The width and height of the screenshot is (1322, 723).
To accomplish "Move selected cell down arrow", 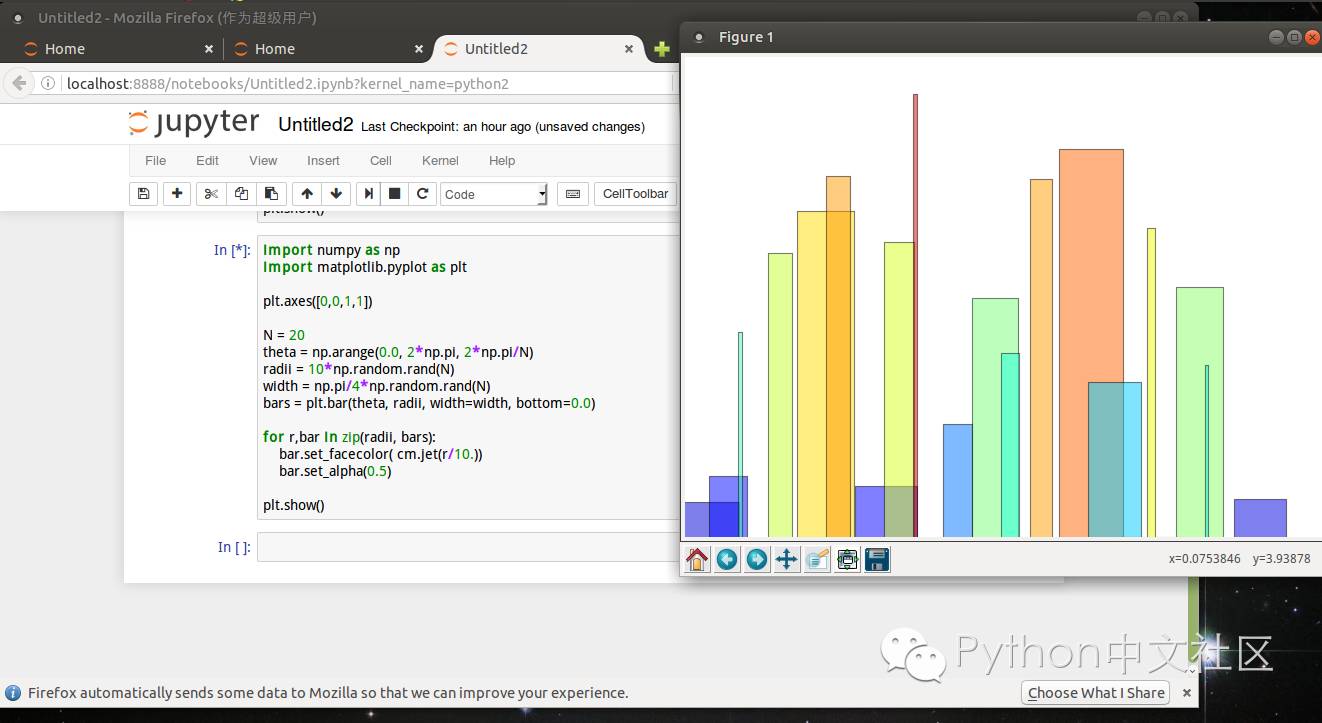I will tap(336, 194).
